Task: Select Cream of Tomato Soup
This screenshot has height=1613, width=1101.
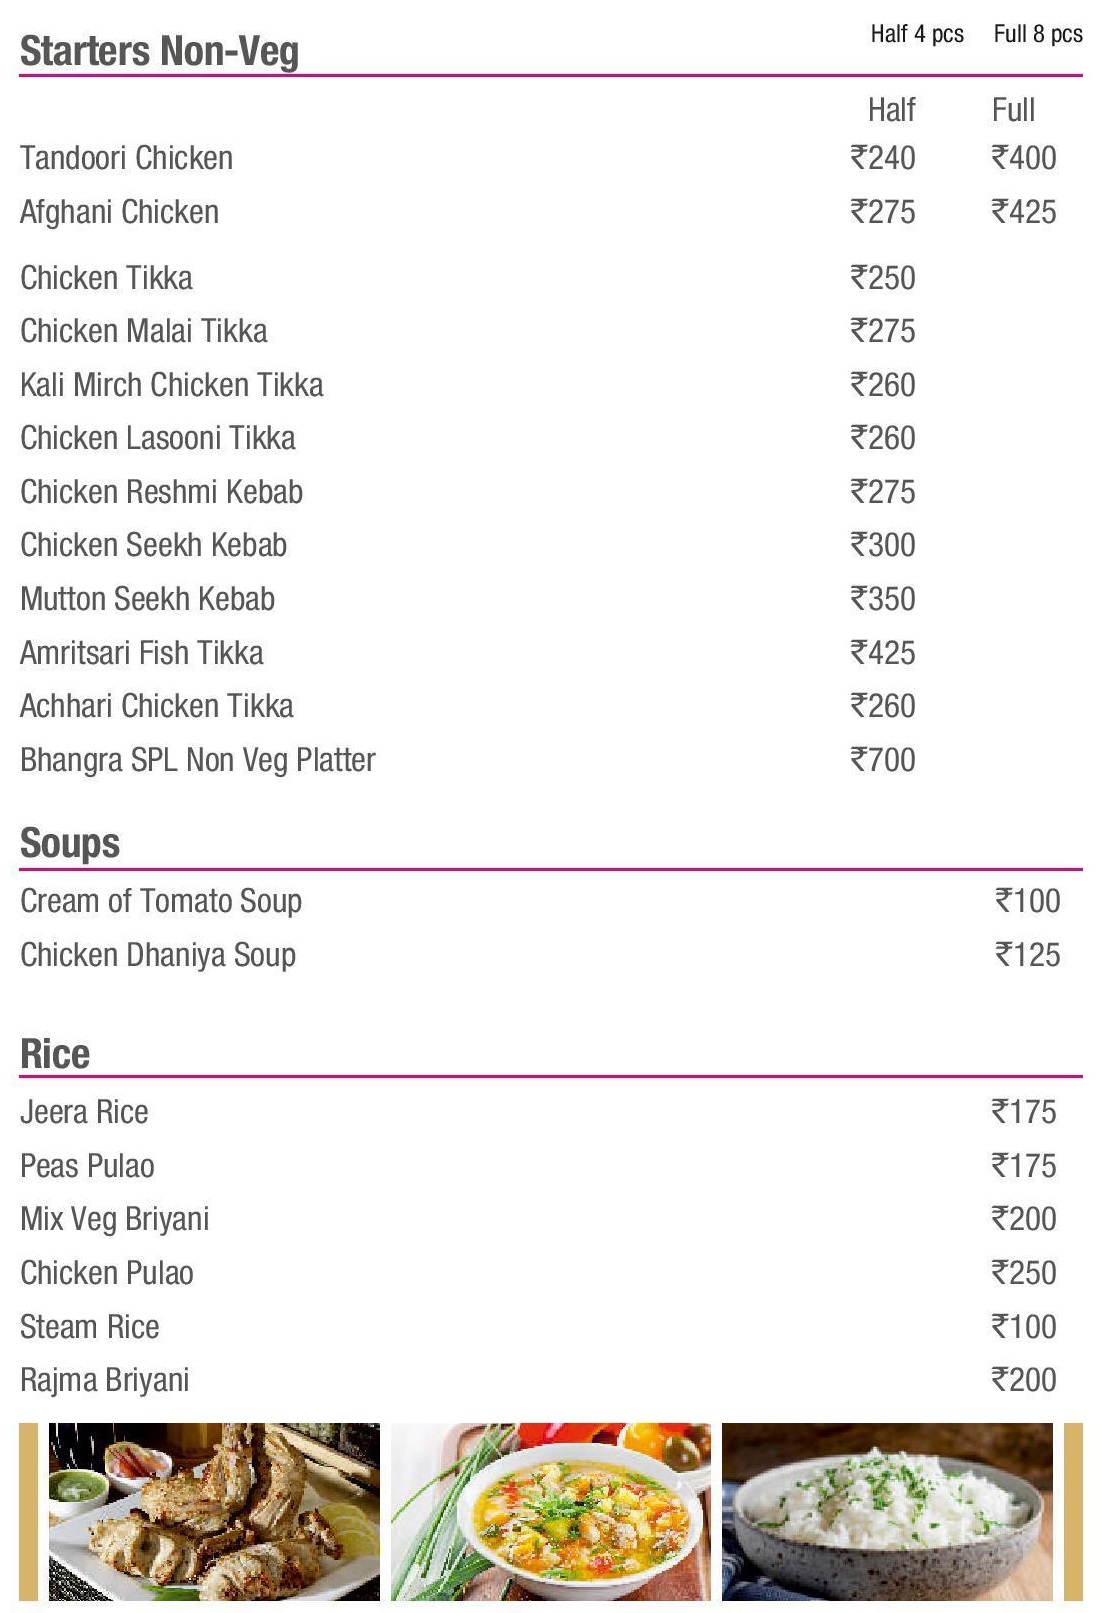Action: click(161, 901)
